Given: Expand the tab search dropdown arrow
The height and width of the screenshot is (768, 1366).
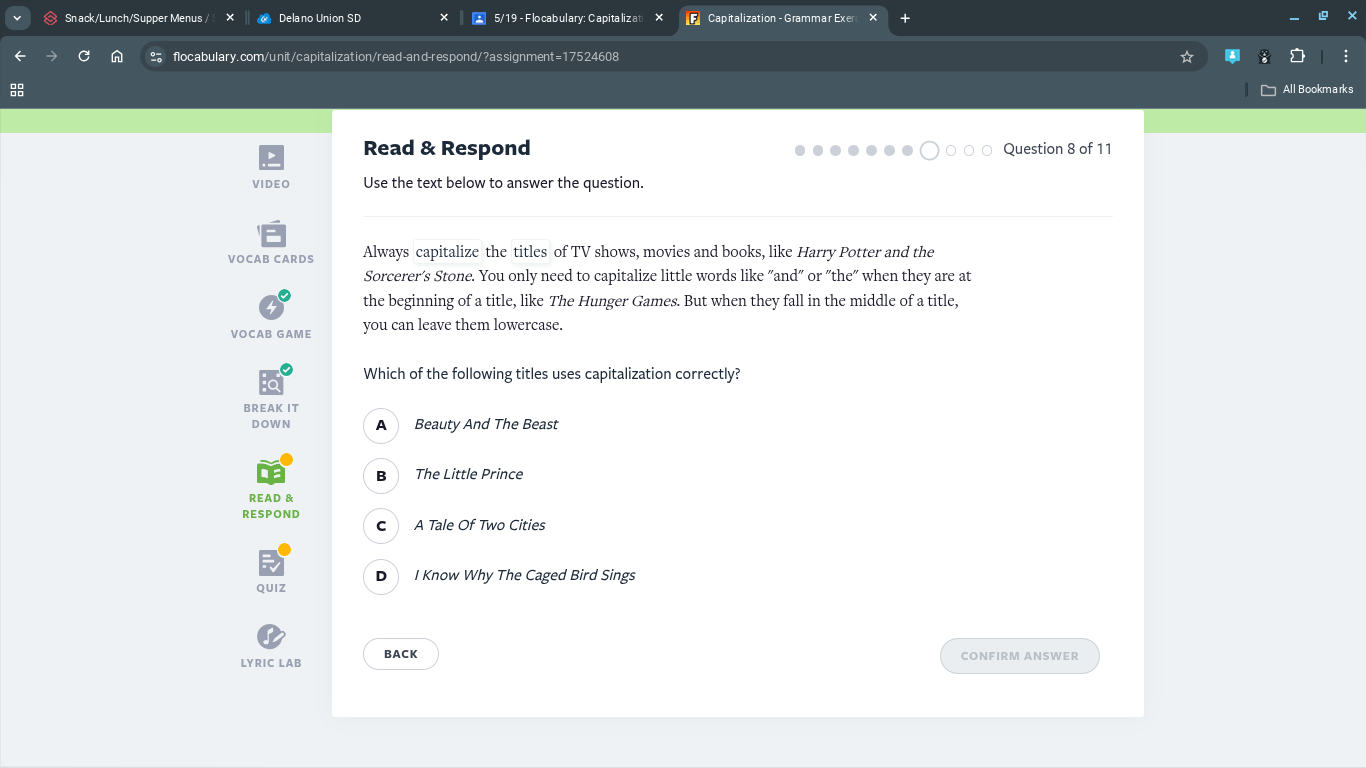Looking at the screenshot, I should (17, 18).
